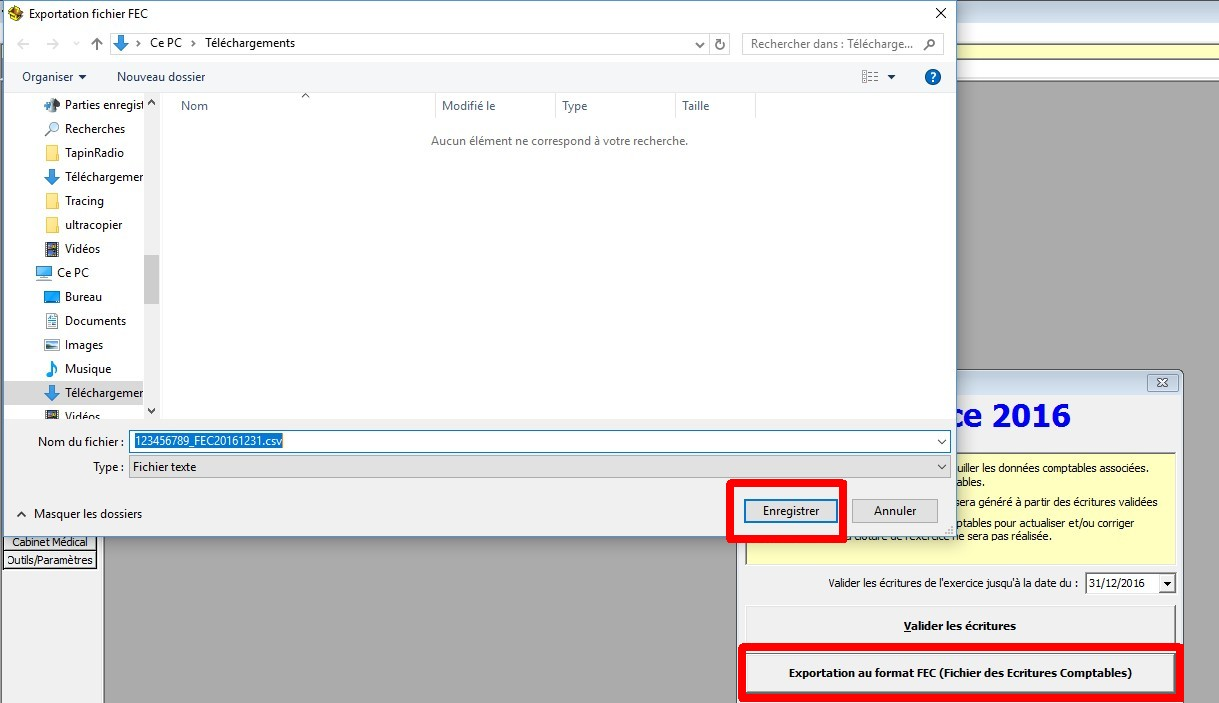The height and width of the screenshot is (703, 1219).
Task: Collapse folders with Masquer les dossiers
Action: (80, 514)
